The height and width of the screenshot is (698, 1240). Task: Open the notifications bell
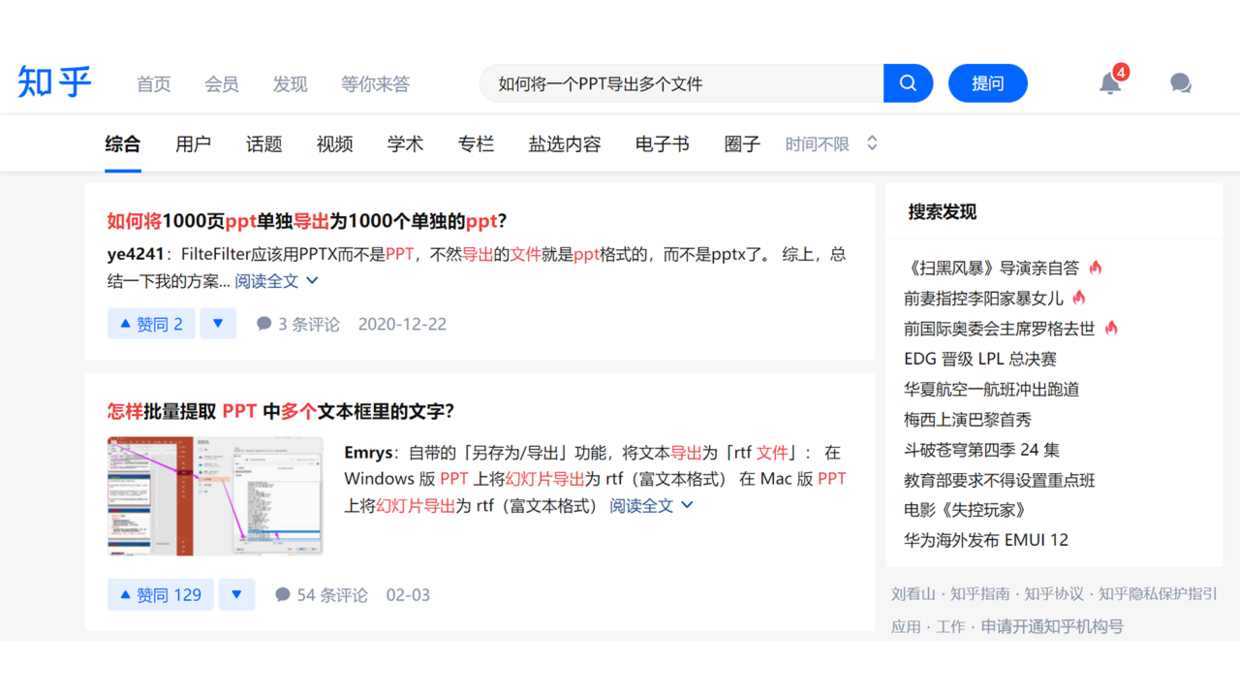(1110, 83)
